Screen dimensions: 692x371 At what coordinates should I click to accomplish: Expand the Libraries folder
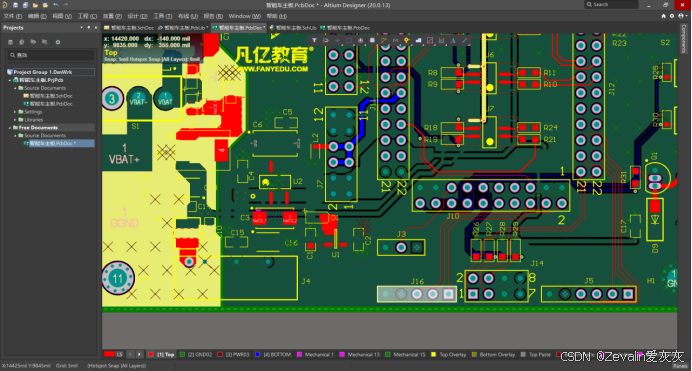pyautogui.click(x=15, y=120)
